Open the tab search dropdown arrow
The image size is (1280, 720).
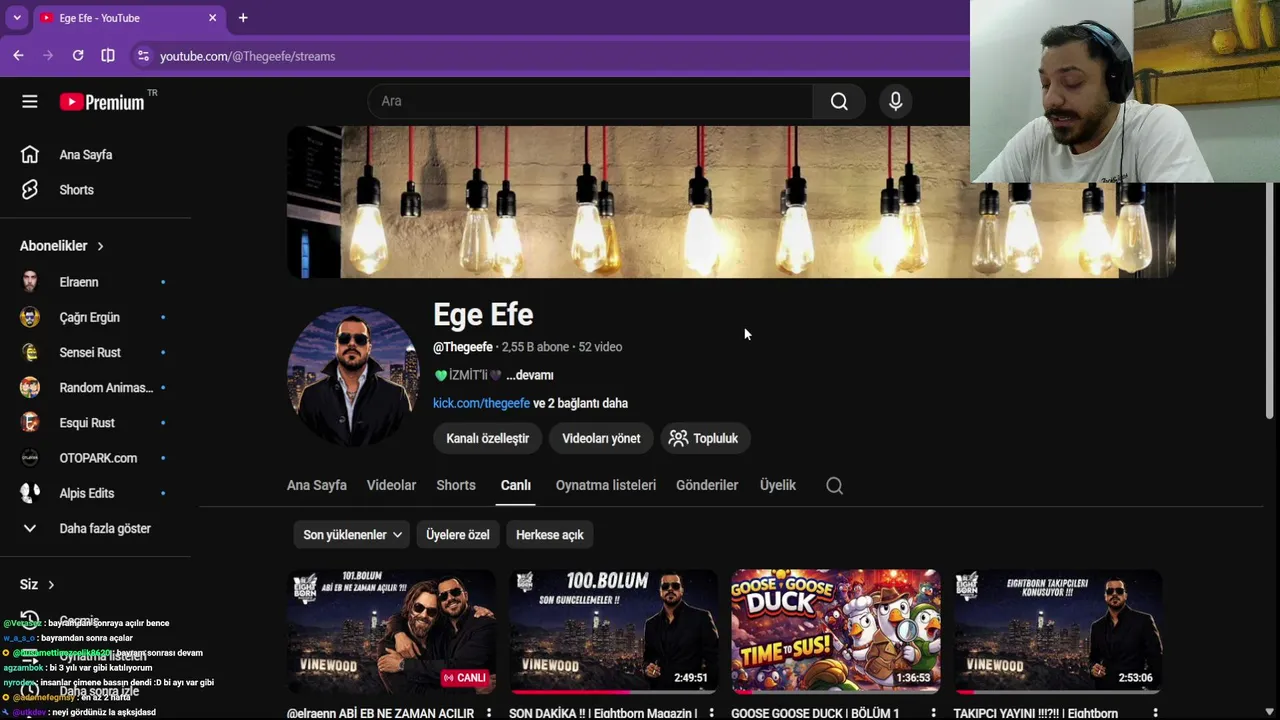[x=17, y=18]
